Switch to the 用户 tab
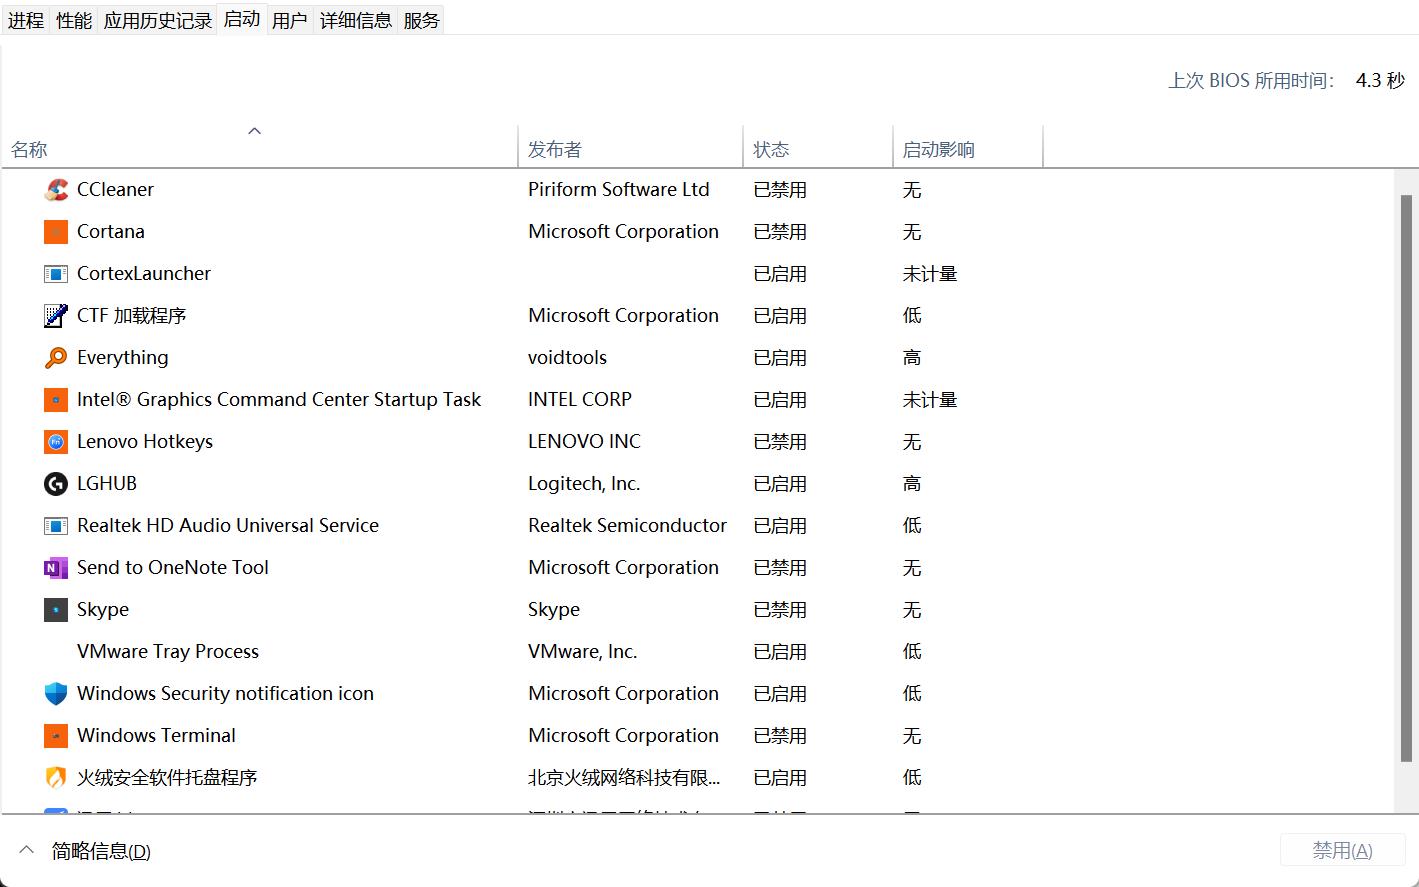 (x=290, y=20)
